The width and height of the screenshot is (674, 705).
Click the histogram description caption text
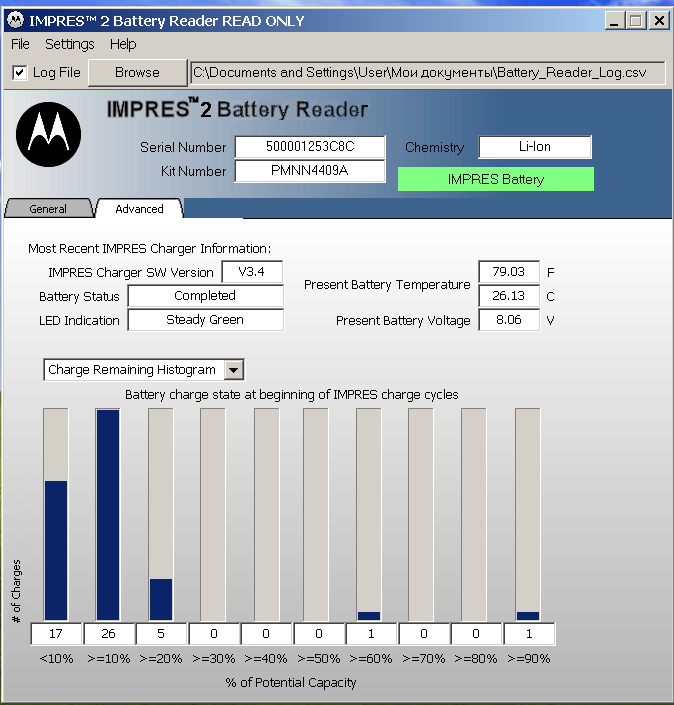(292, 395)
